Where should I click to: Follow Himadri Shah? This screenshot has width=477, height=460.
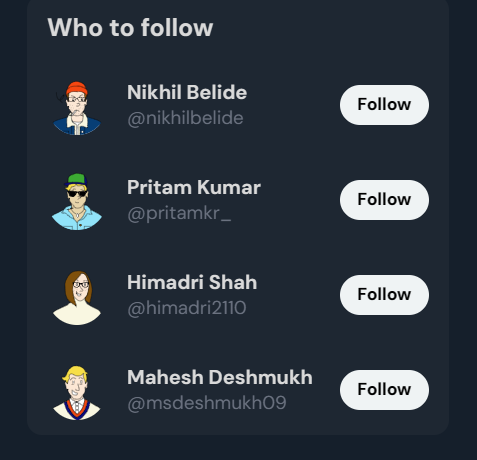pyautogui.click(x=384, y=295)
